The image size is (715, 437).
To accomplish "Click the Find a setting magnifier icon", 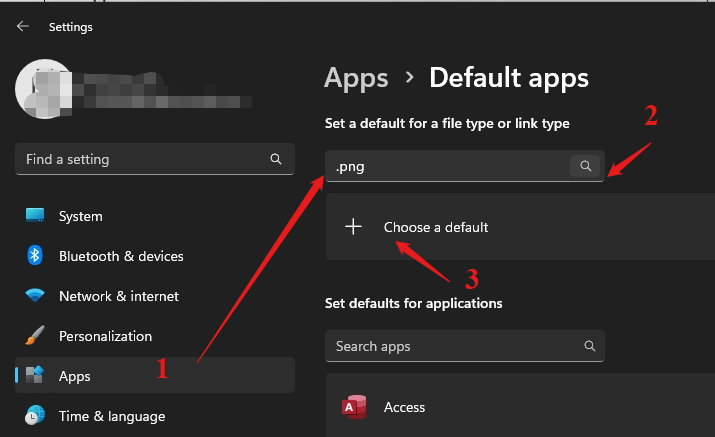I will click(275, 159).
